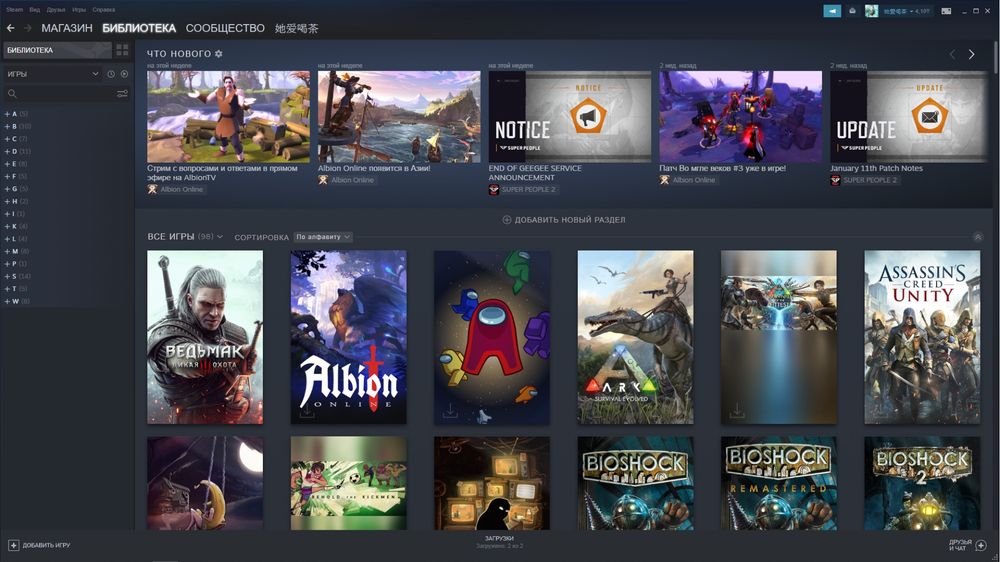Open the notifications inbox icon
Image resolution: width=1000 pixels, height=562 pixels.
(x=852, y=11)
